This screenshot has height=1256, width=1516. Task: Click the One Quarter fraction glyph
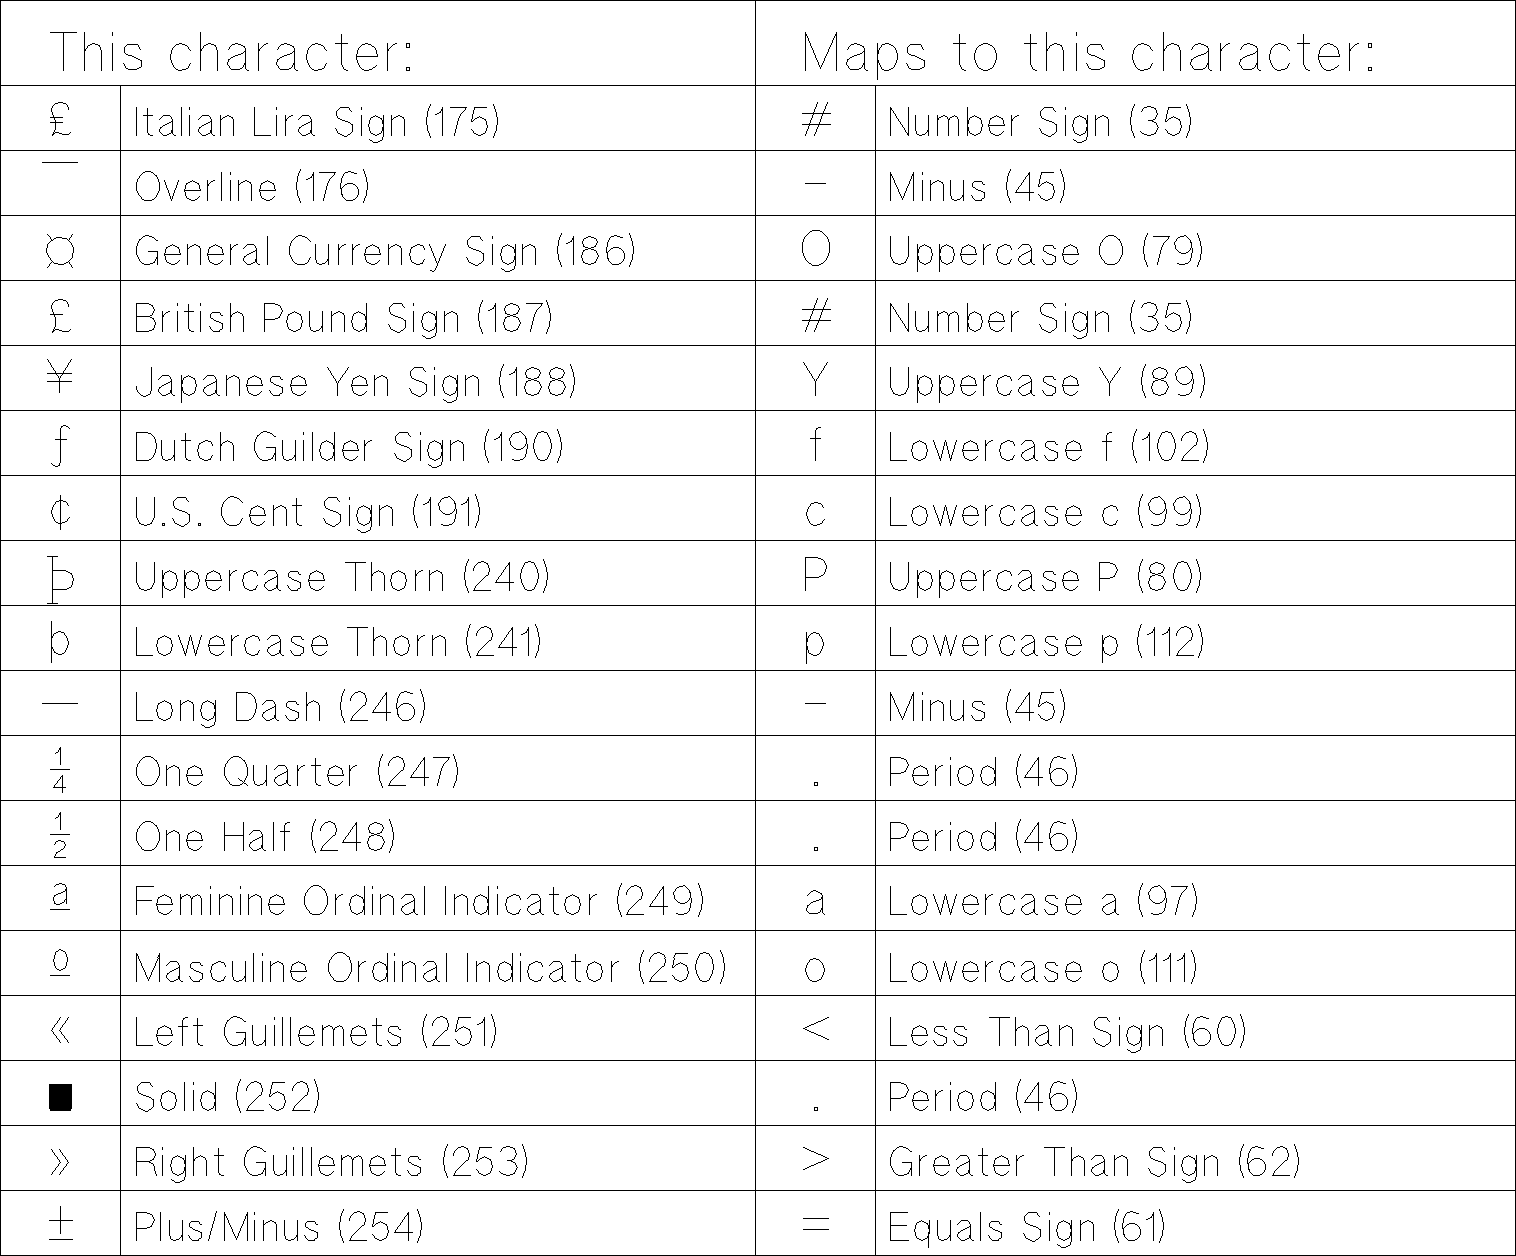point(60,769)
